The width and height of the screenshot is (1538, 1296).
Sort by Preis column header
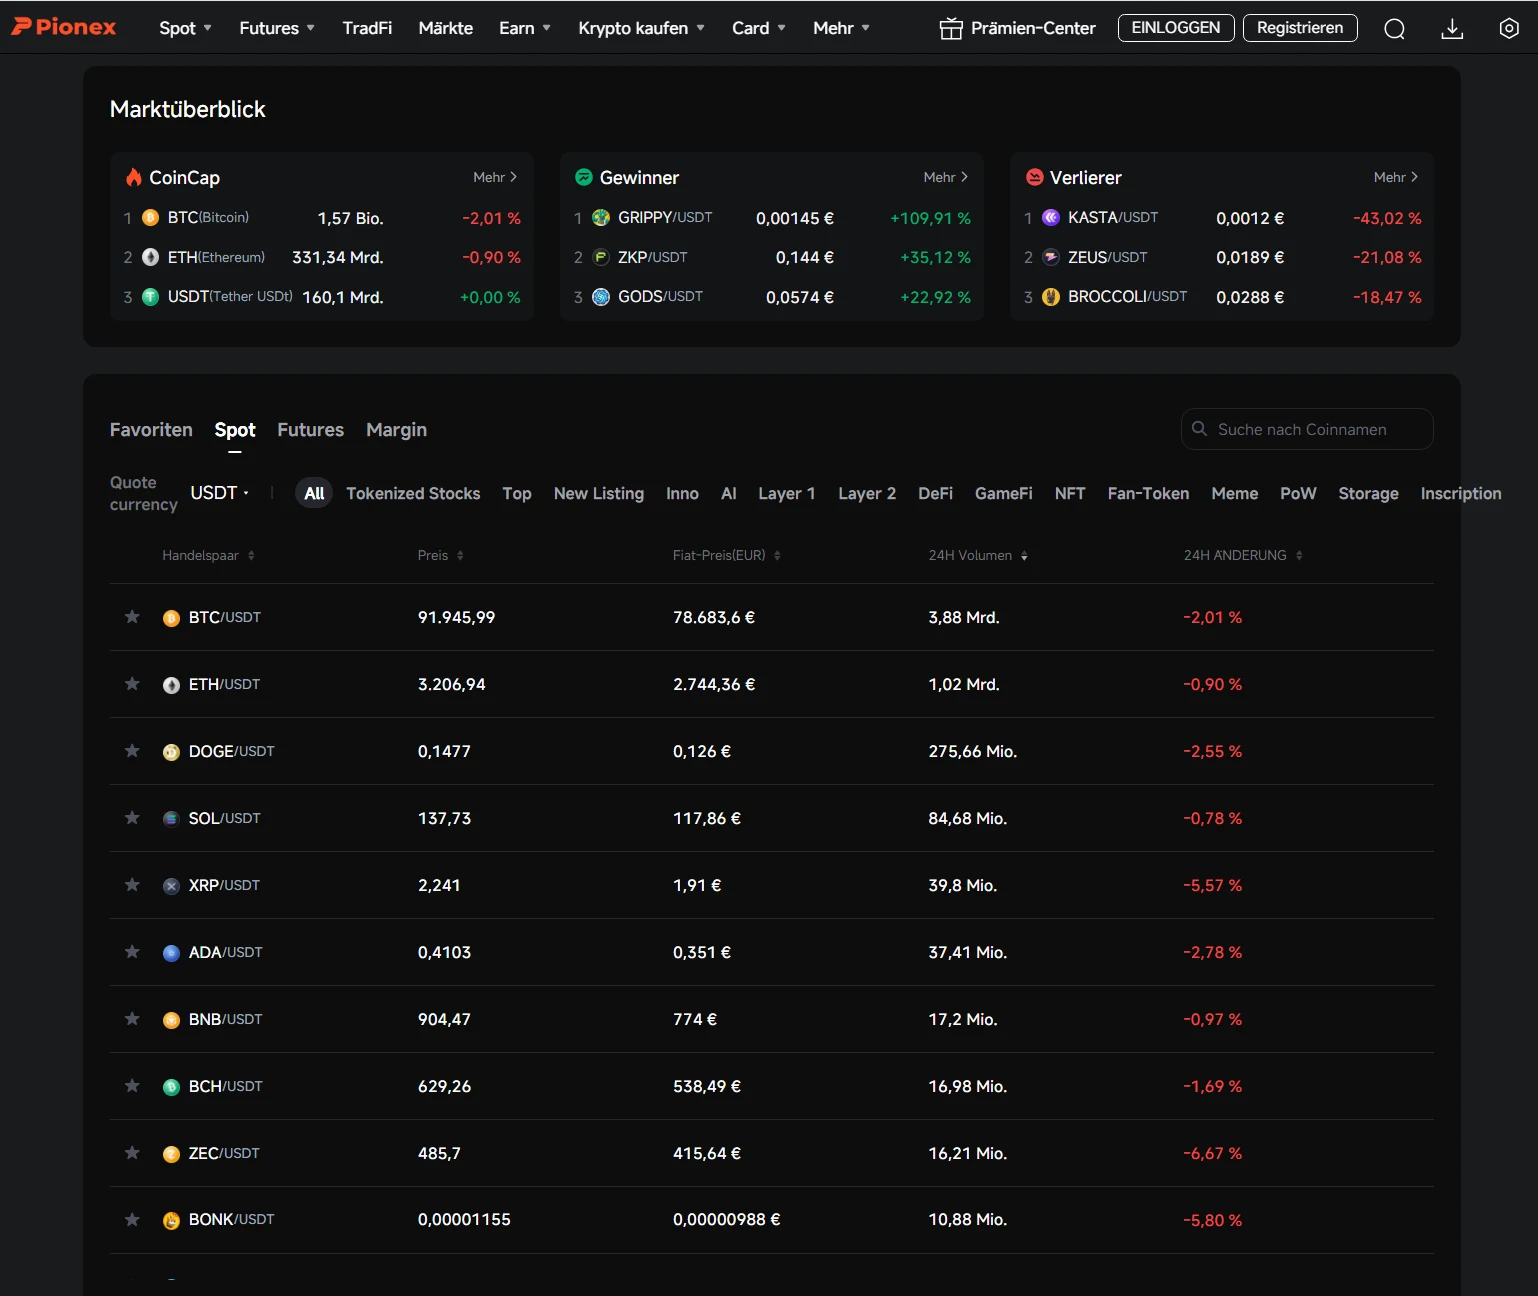[441, 556]
